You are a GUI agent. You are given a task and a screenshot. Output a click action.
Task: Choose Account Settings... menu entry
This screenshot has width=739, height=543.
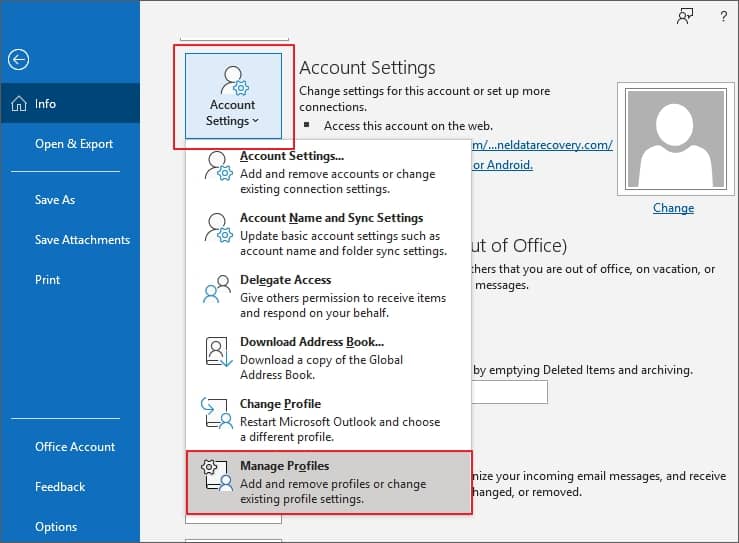[x=328, y=172]
